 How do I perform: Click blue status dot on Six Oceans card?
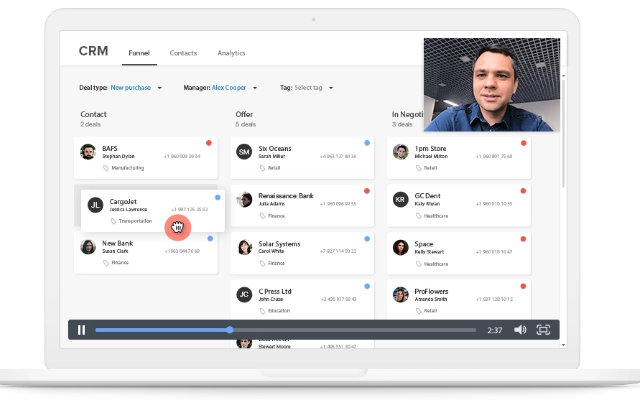[x=367, y=144]
